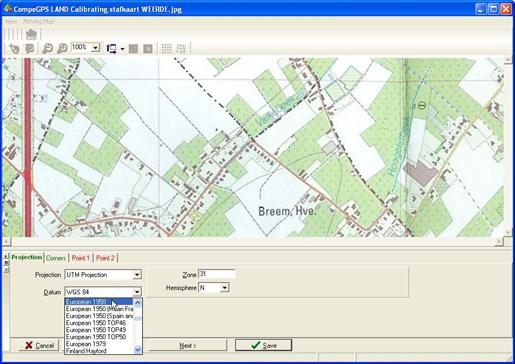Viewport: 515px width, 364px height.
Task: Click the second pointer tool beside hand tool
Action: tap(30, 49)
